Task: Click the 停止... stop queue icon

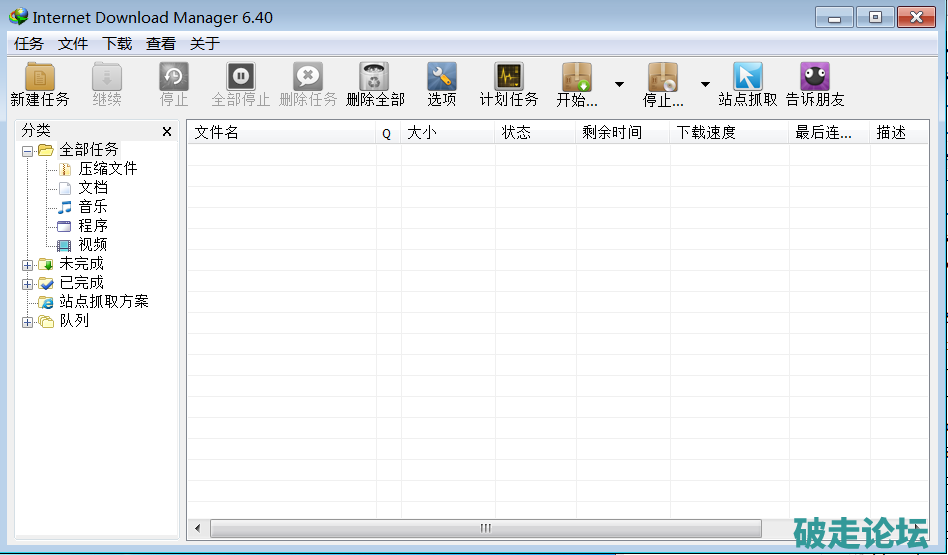Action: pos(663,77)
